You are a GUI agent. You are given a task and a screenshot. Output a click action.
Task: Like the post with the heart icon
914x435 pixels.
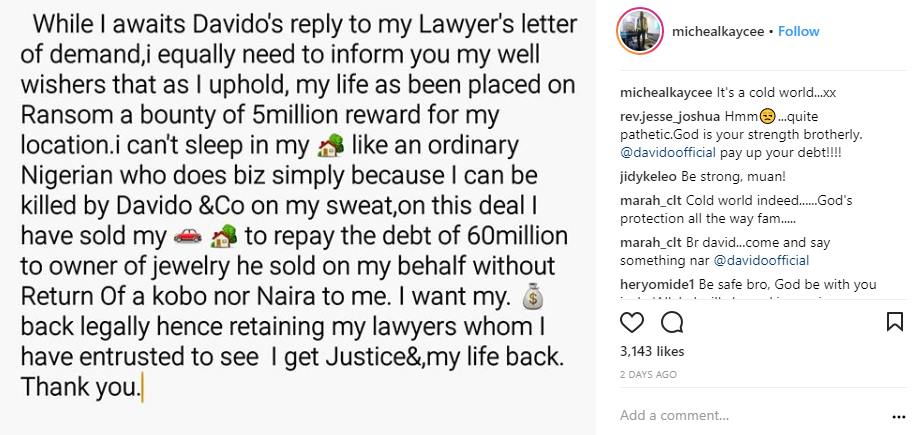[x=632, y=322]
